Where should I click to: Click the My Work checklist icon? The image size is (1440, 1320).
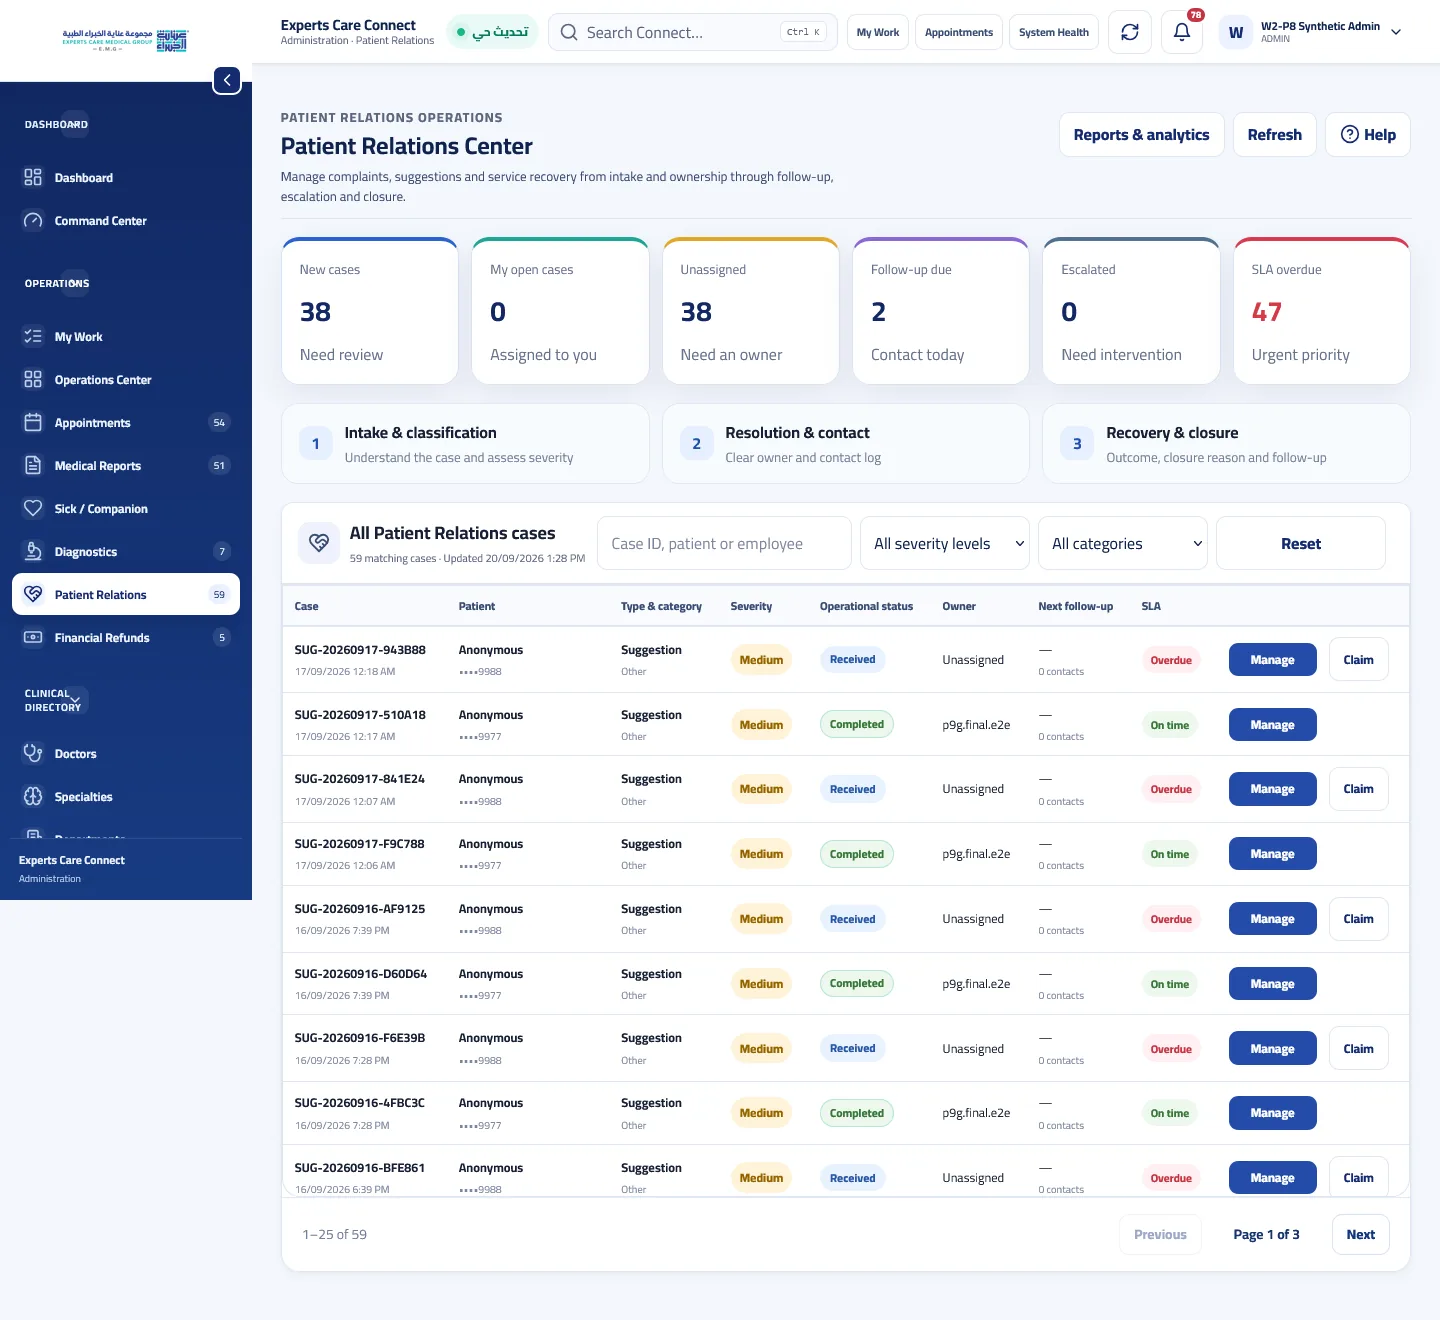click(33, 336)
